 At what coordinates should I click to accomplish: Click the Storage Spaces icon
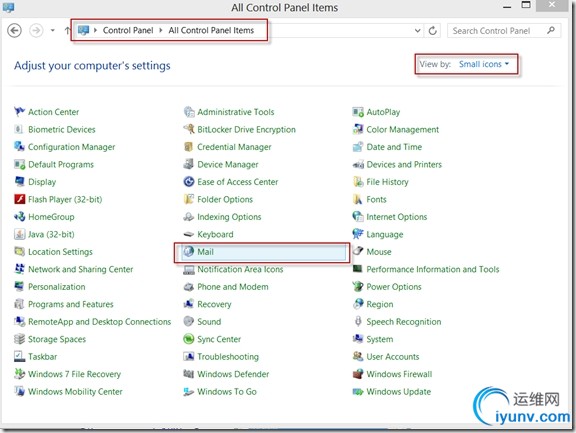click(19, 339)
